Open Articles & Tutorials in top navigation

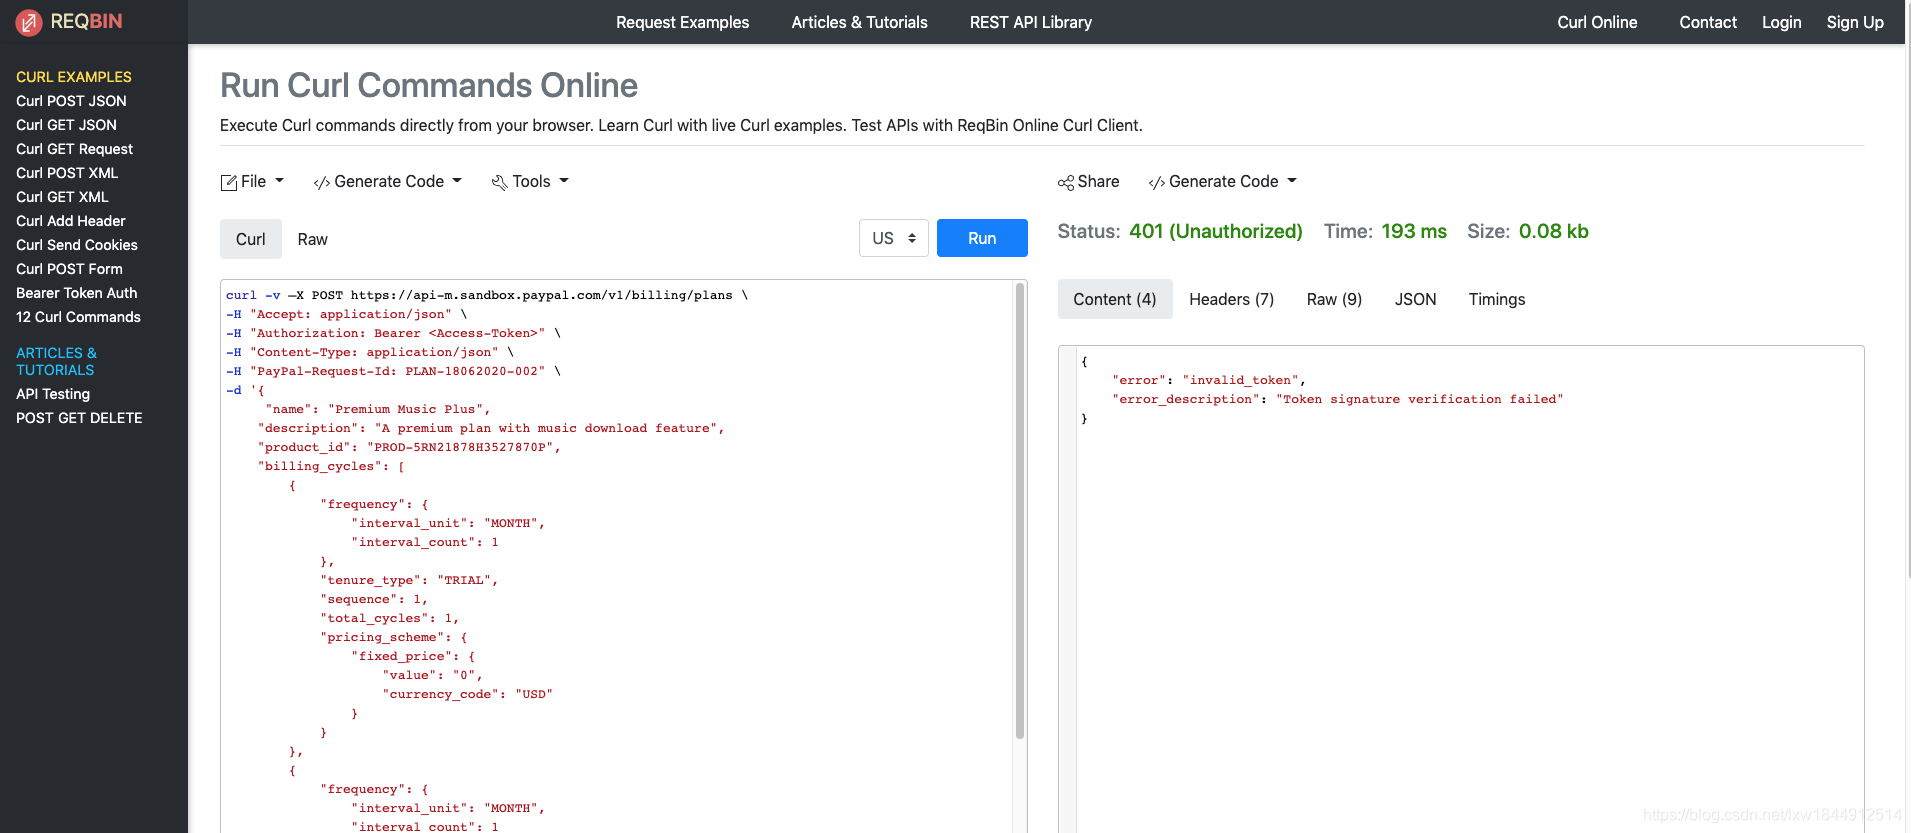[860, 22]
